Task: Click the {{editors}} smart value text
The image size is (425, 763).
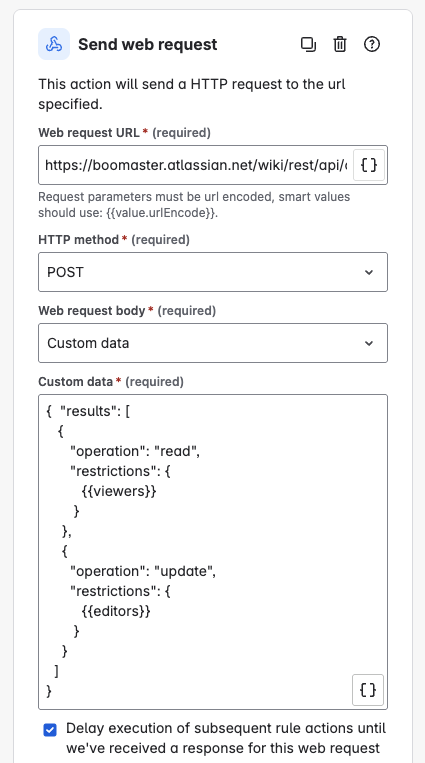Action: click(116, 611)
